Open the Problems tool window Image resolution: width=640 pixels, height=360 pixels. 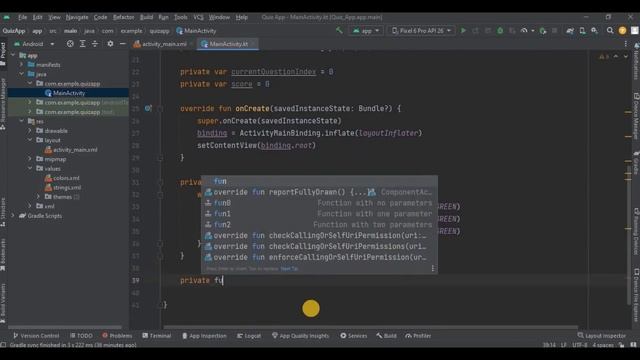coord(117,336)
